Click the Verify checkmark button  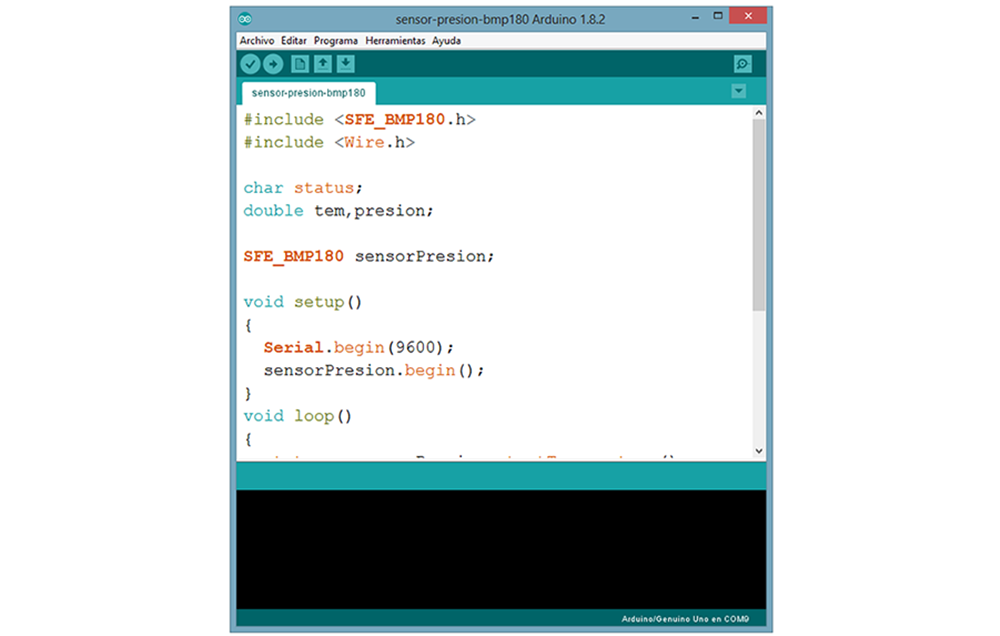point(250,64)
